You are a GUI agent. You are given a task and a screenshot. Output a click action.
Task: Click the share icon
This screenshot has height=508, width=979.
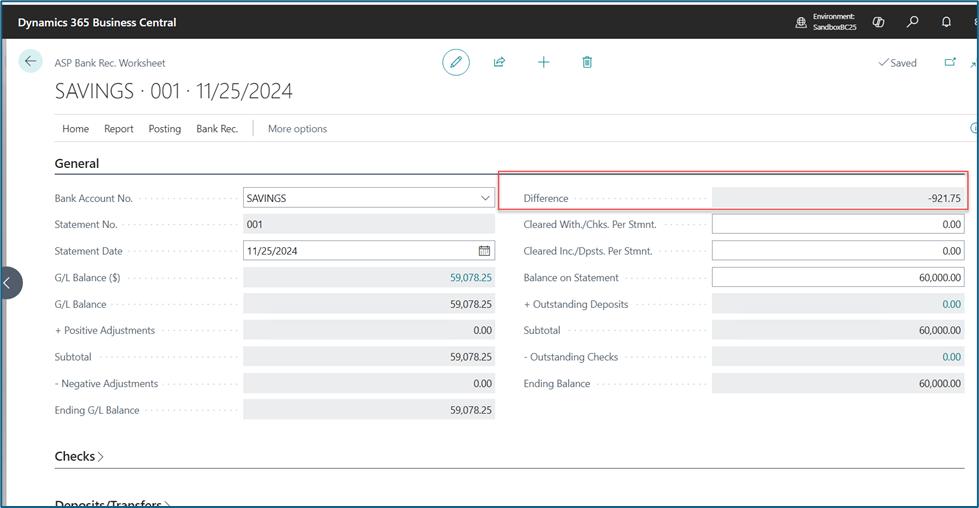point(499,62)
